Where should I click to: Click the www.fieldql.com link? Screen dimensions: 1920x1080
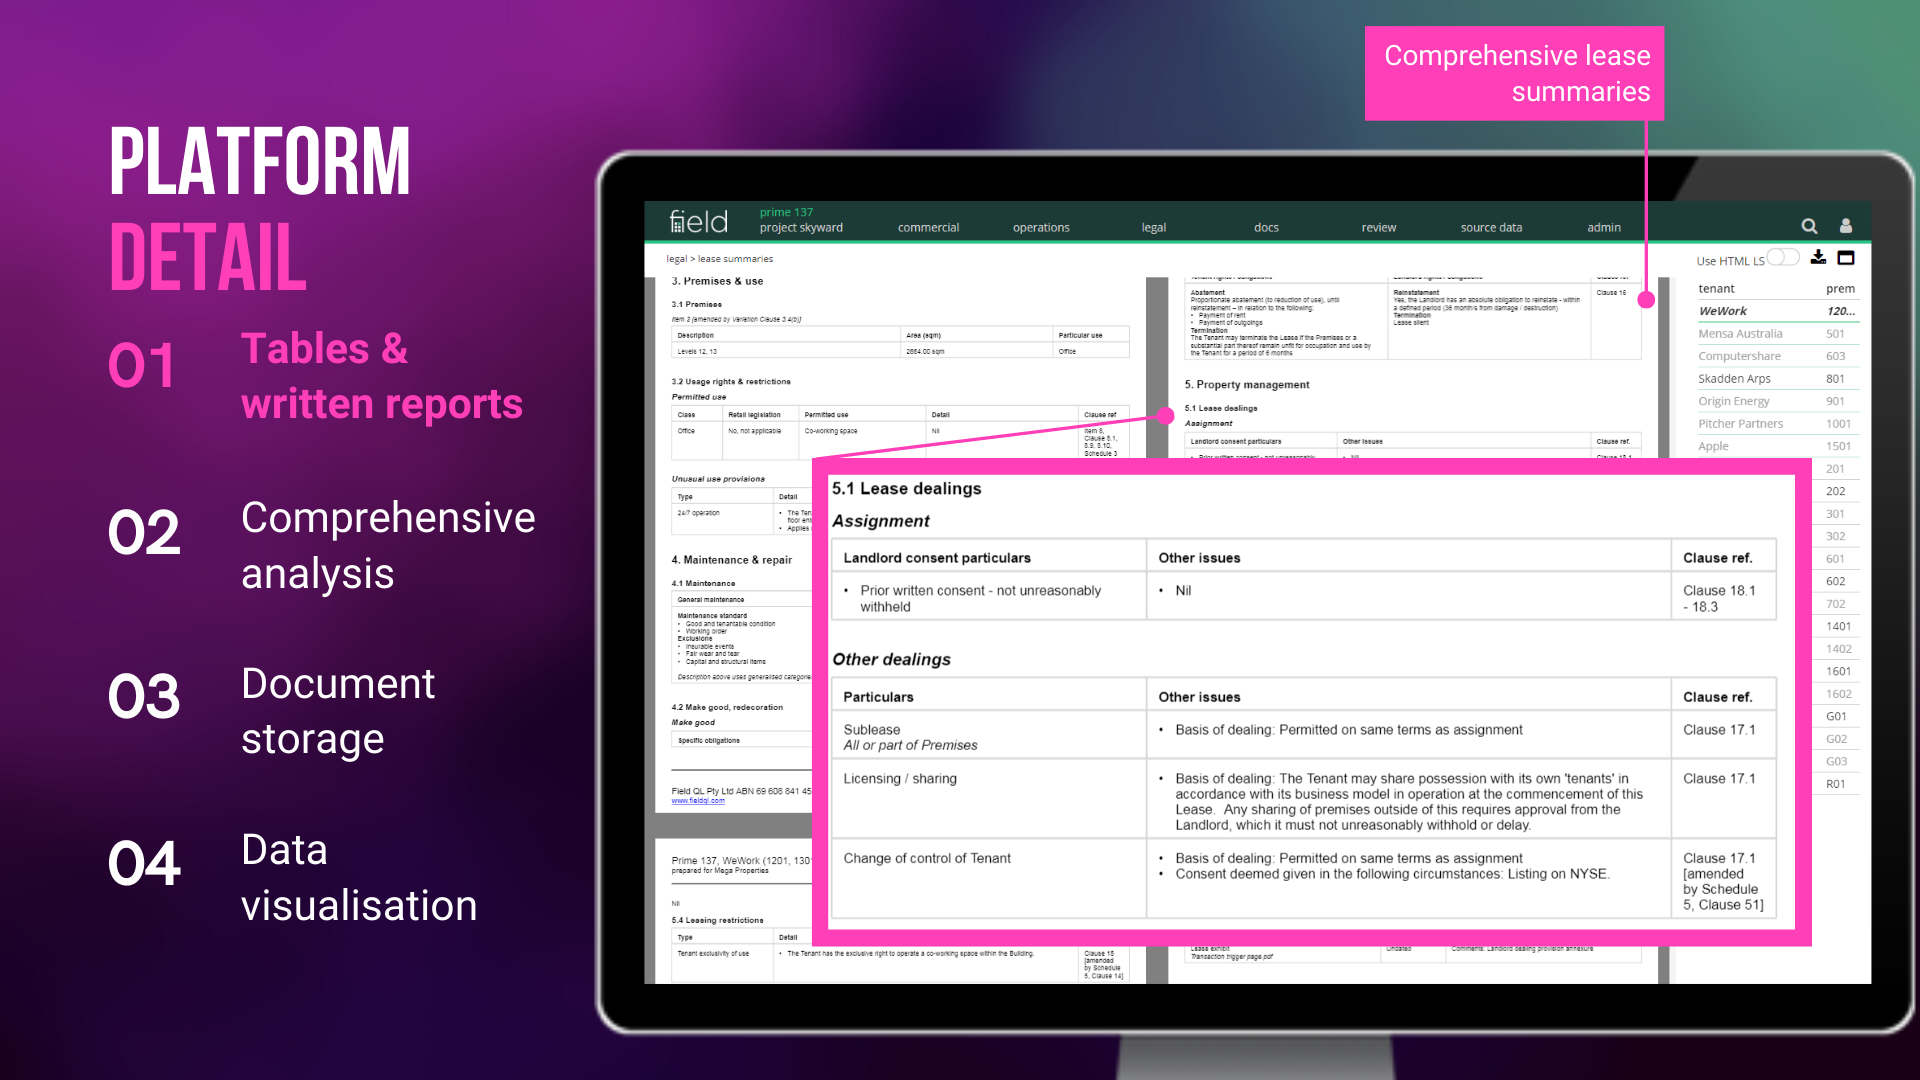coord(698,801)
